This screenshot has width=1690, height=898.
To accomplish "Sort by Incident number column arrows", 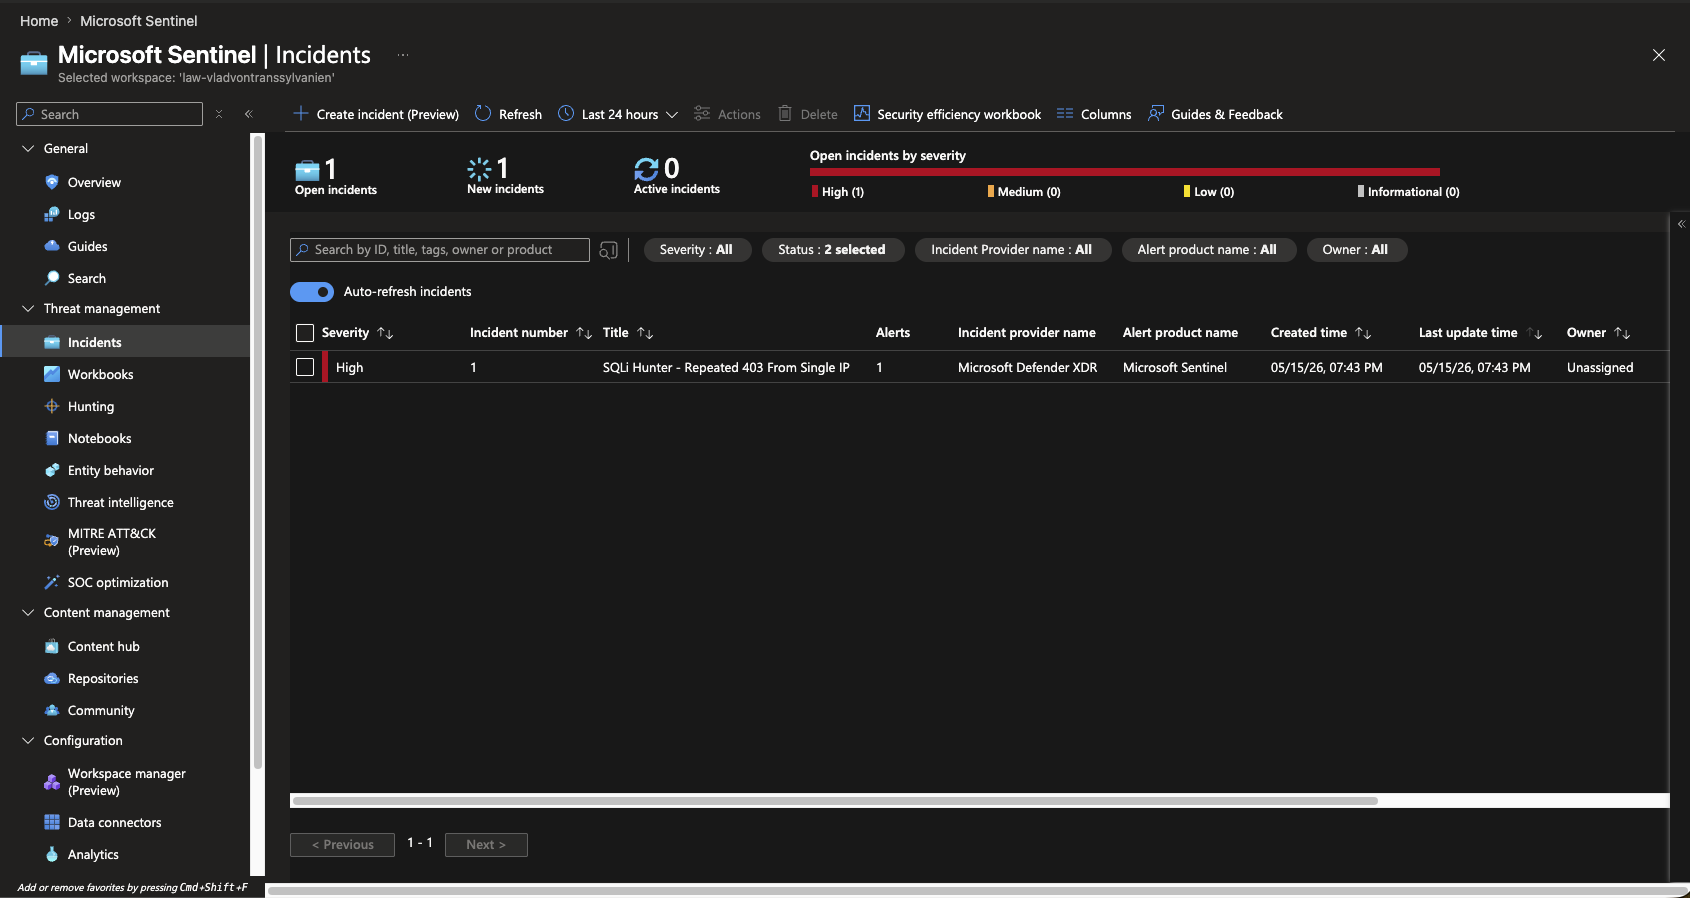I will tap(584, 333).
